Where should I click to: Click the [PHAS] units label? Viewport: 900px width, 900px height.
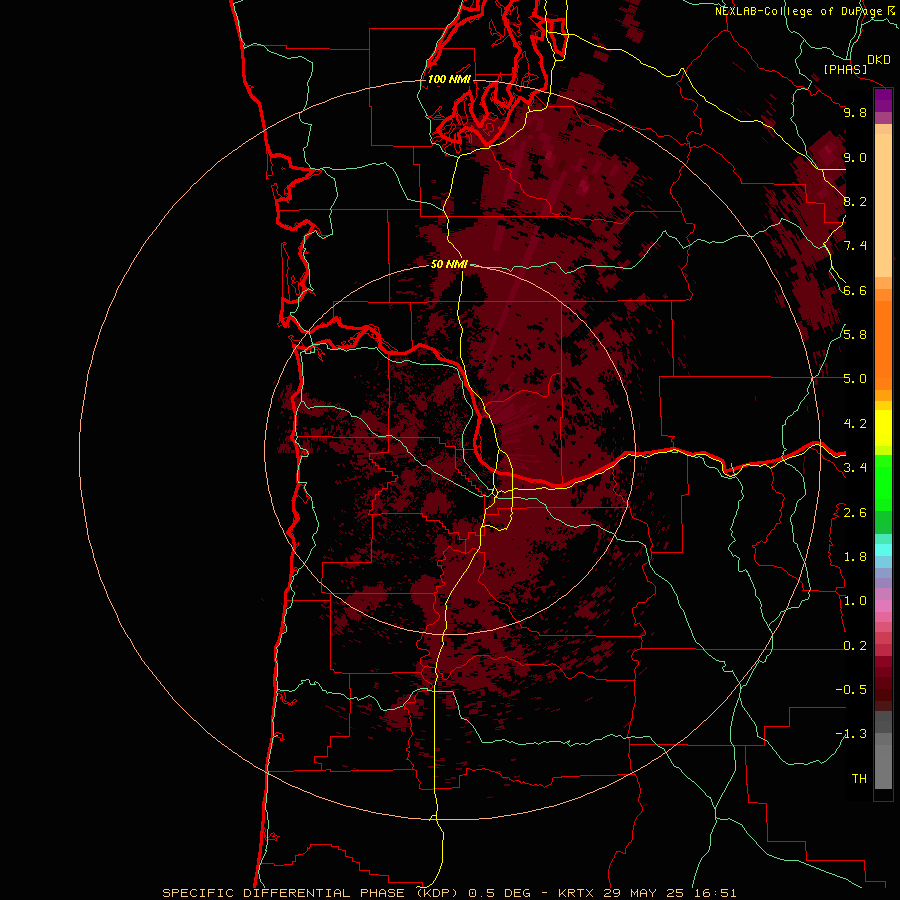coord(845,70)
